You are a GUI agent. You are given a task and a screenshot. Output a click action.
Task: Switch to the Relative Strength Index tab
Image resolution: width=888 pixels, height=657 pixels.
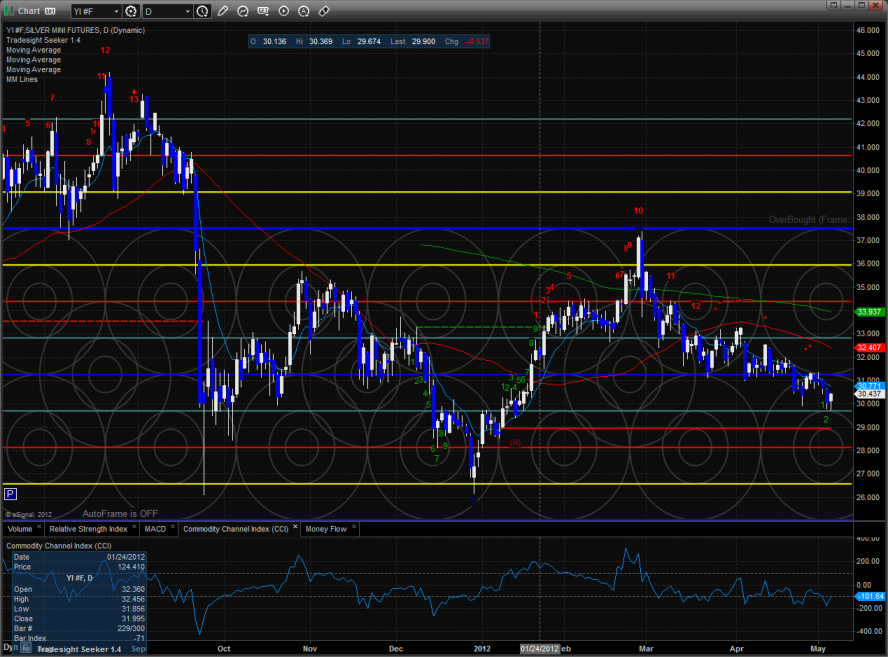tap(89, 527)
